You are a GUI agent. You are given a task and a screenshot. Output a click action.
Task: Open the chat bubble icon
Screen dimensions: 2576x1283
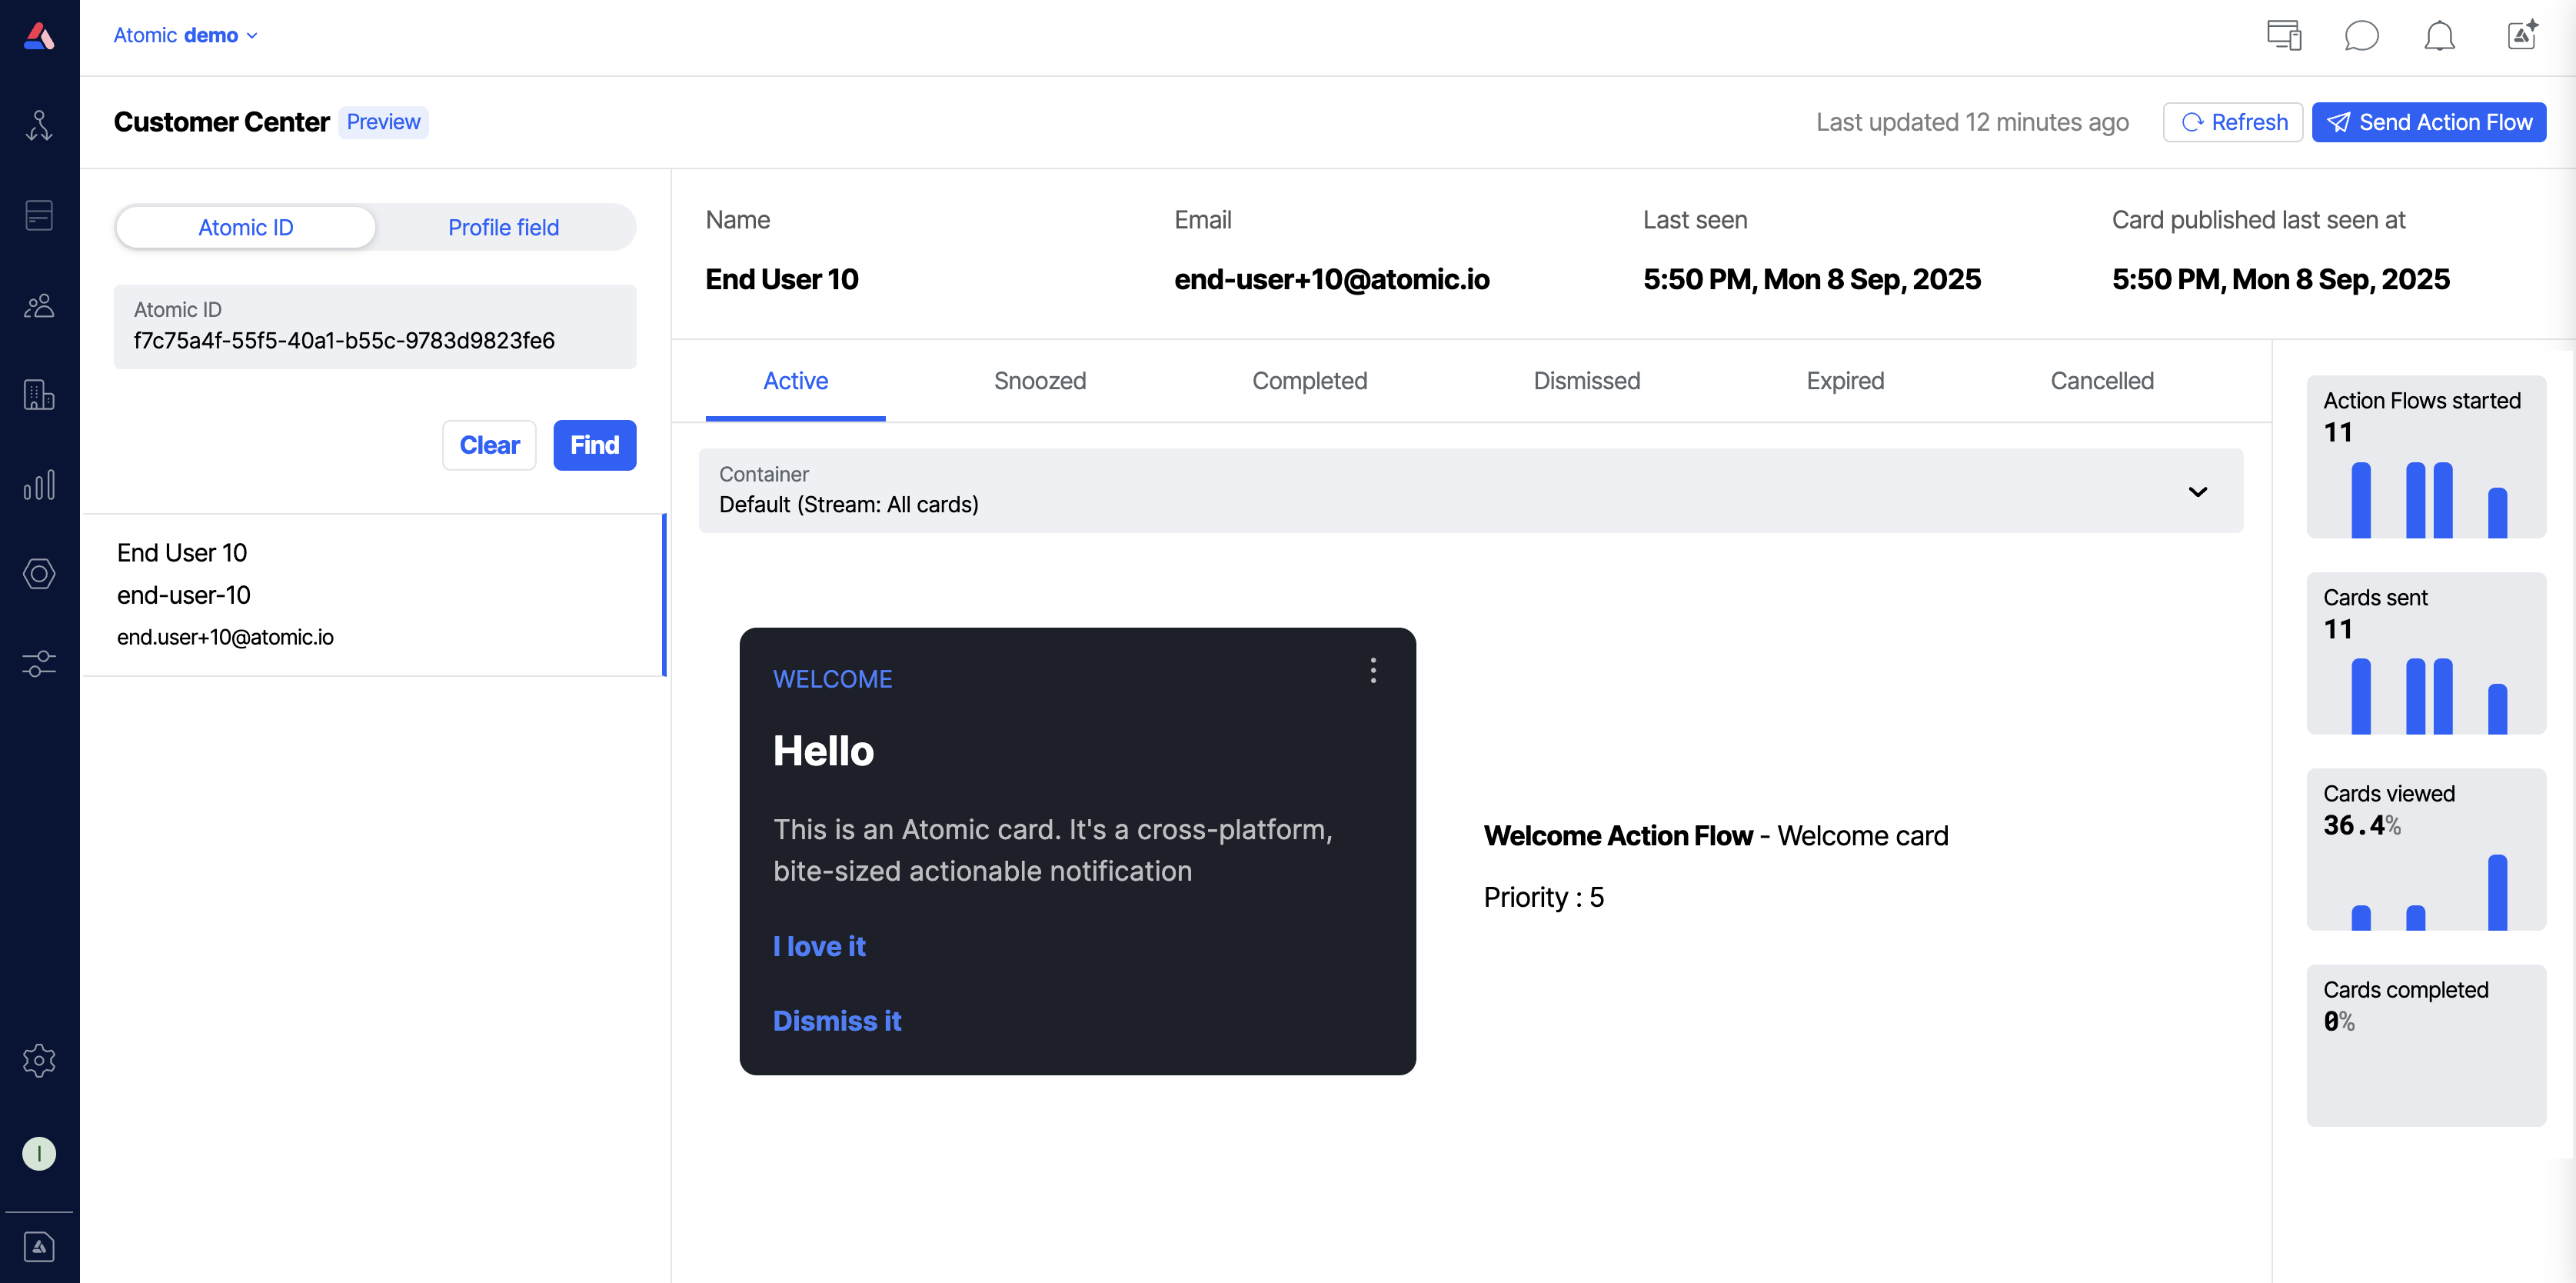pos(2361,37)
